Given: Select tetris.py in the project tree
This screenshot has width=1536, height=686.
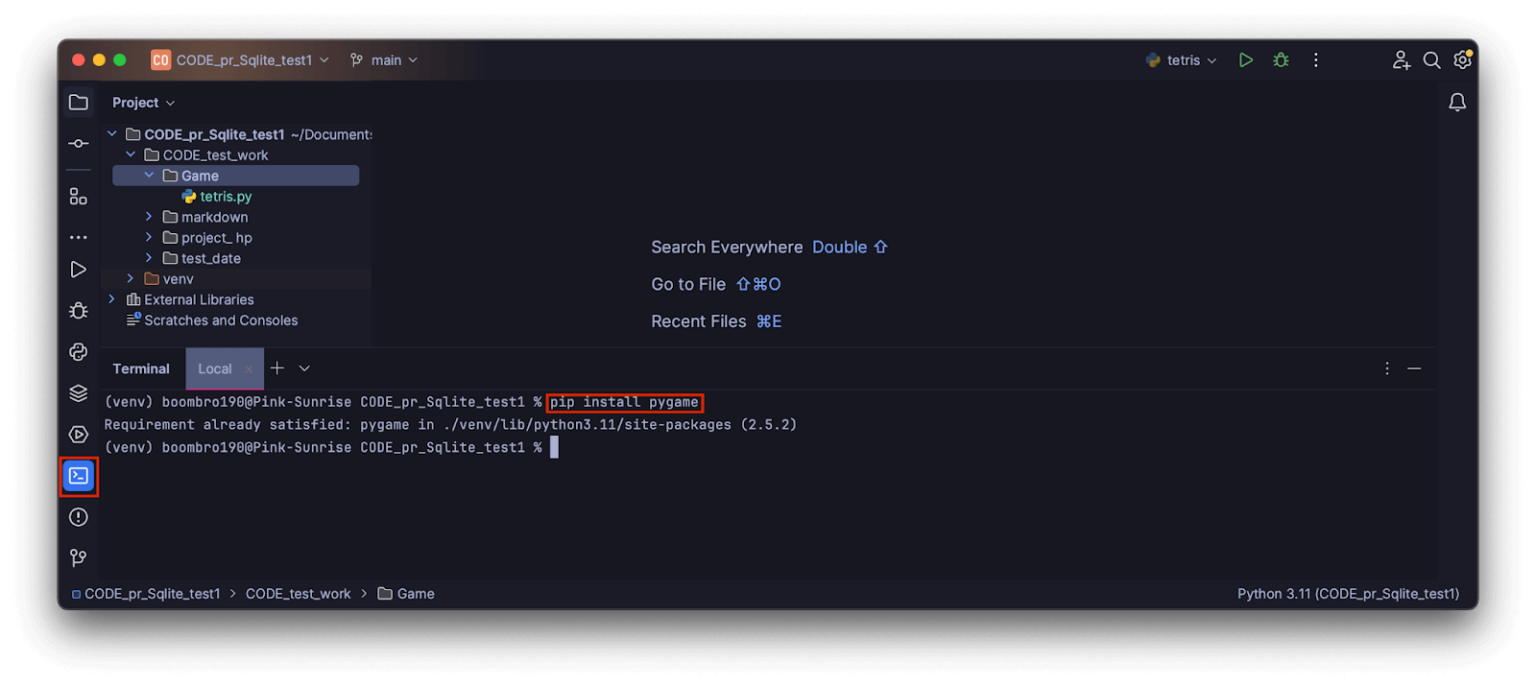Looking at the screenshot, I should click(224, 196).
